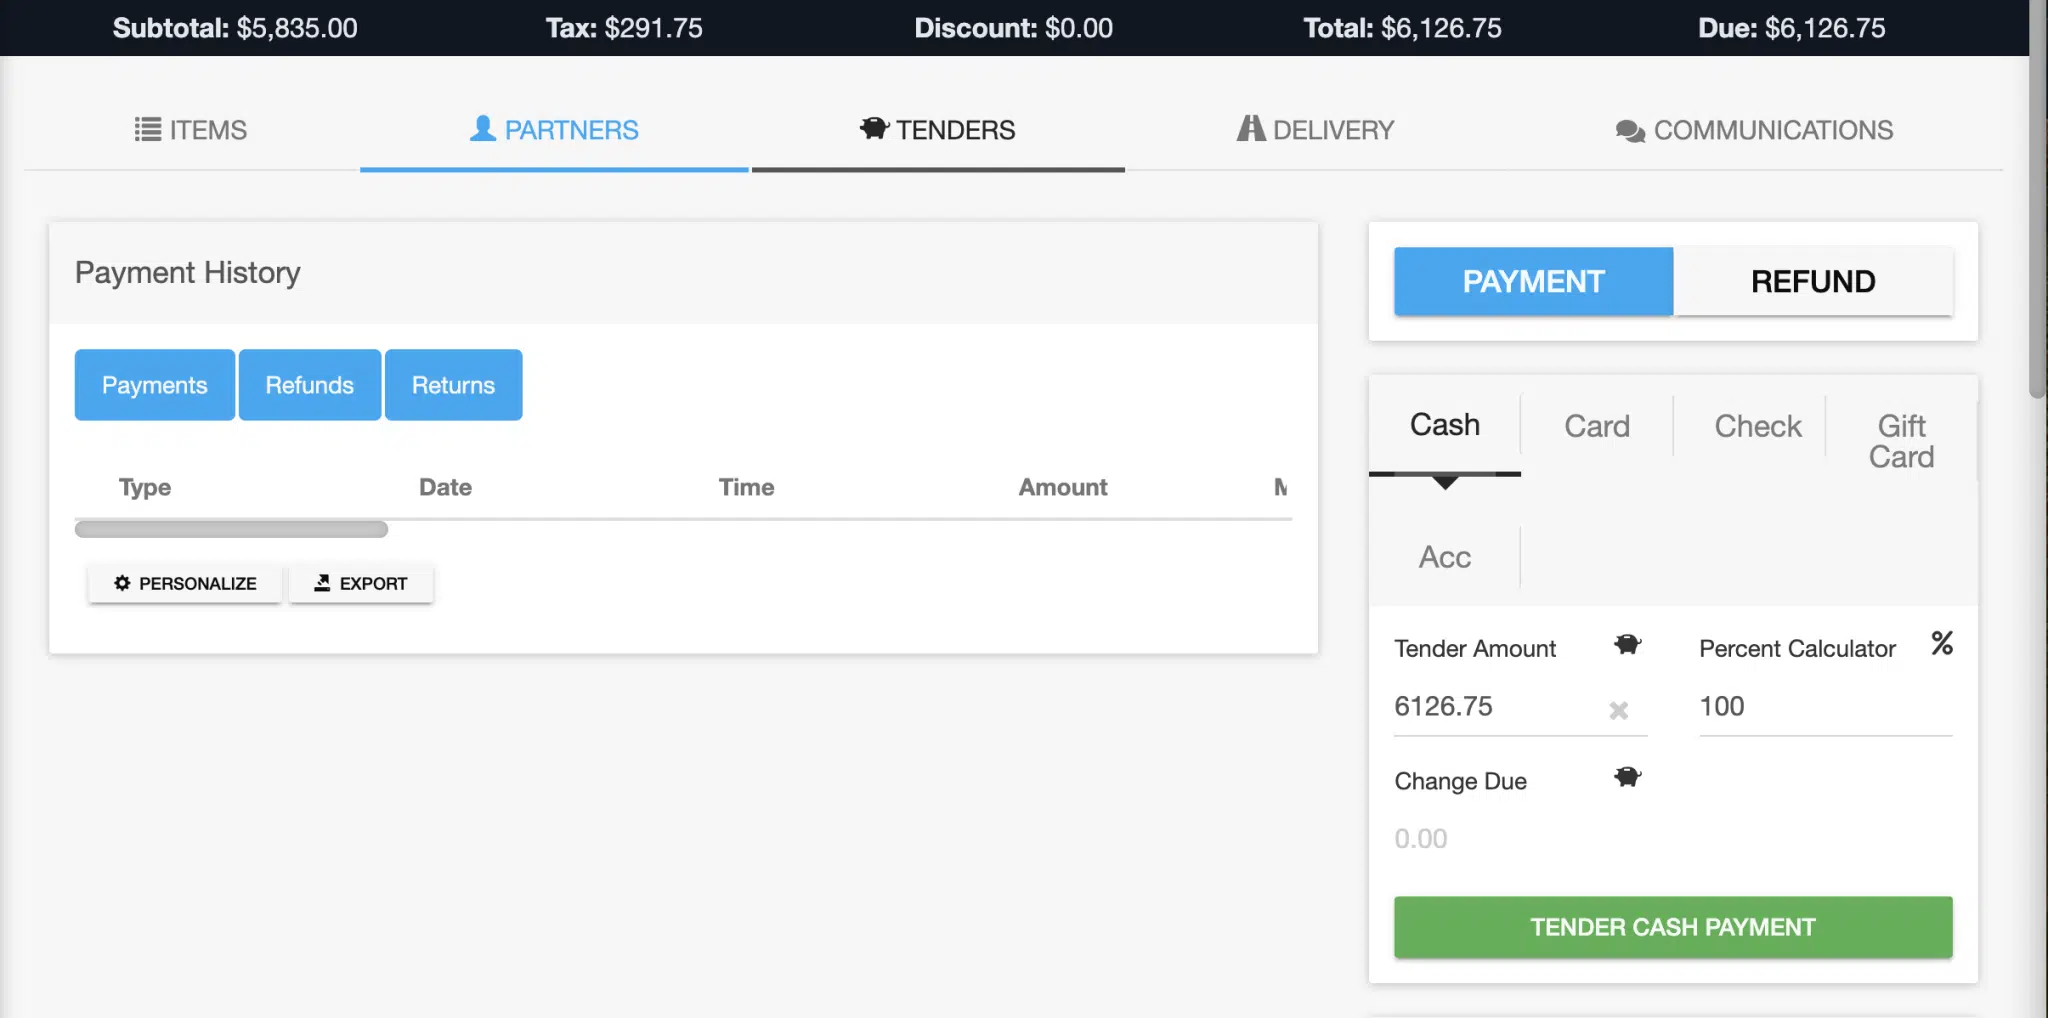This screenshot has width=2048, height=1018.
Task: Click the percent icon next to Percent Calculator
Action: click(1941, 644)
